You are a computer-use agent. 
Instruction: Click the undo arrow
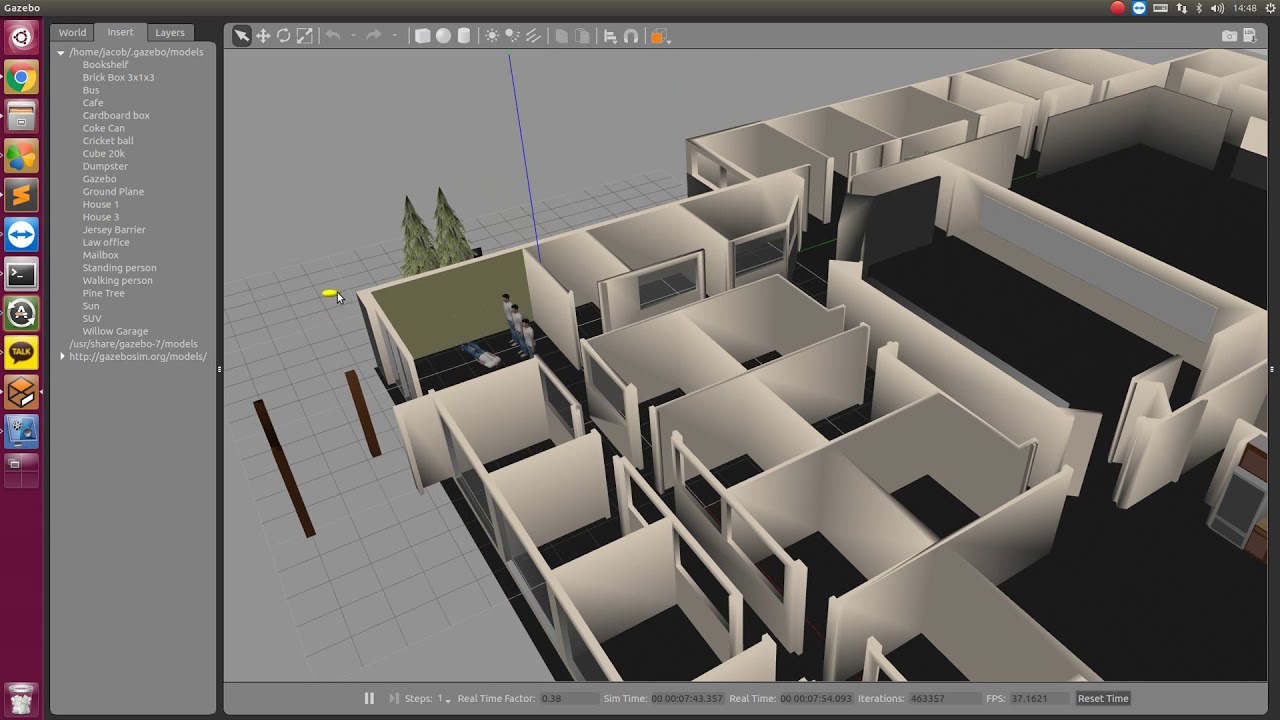[x=333, y=36]
